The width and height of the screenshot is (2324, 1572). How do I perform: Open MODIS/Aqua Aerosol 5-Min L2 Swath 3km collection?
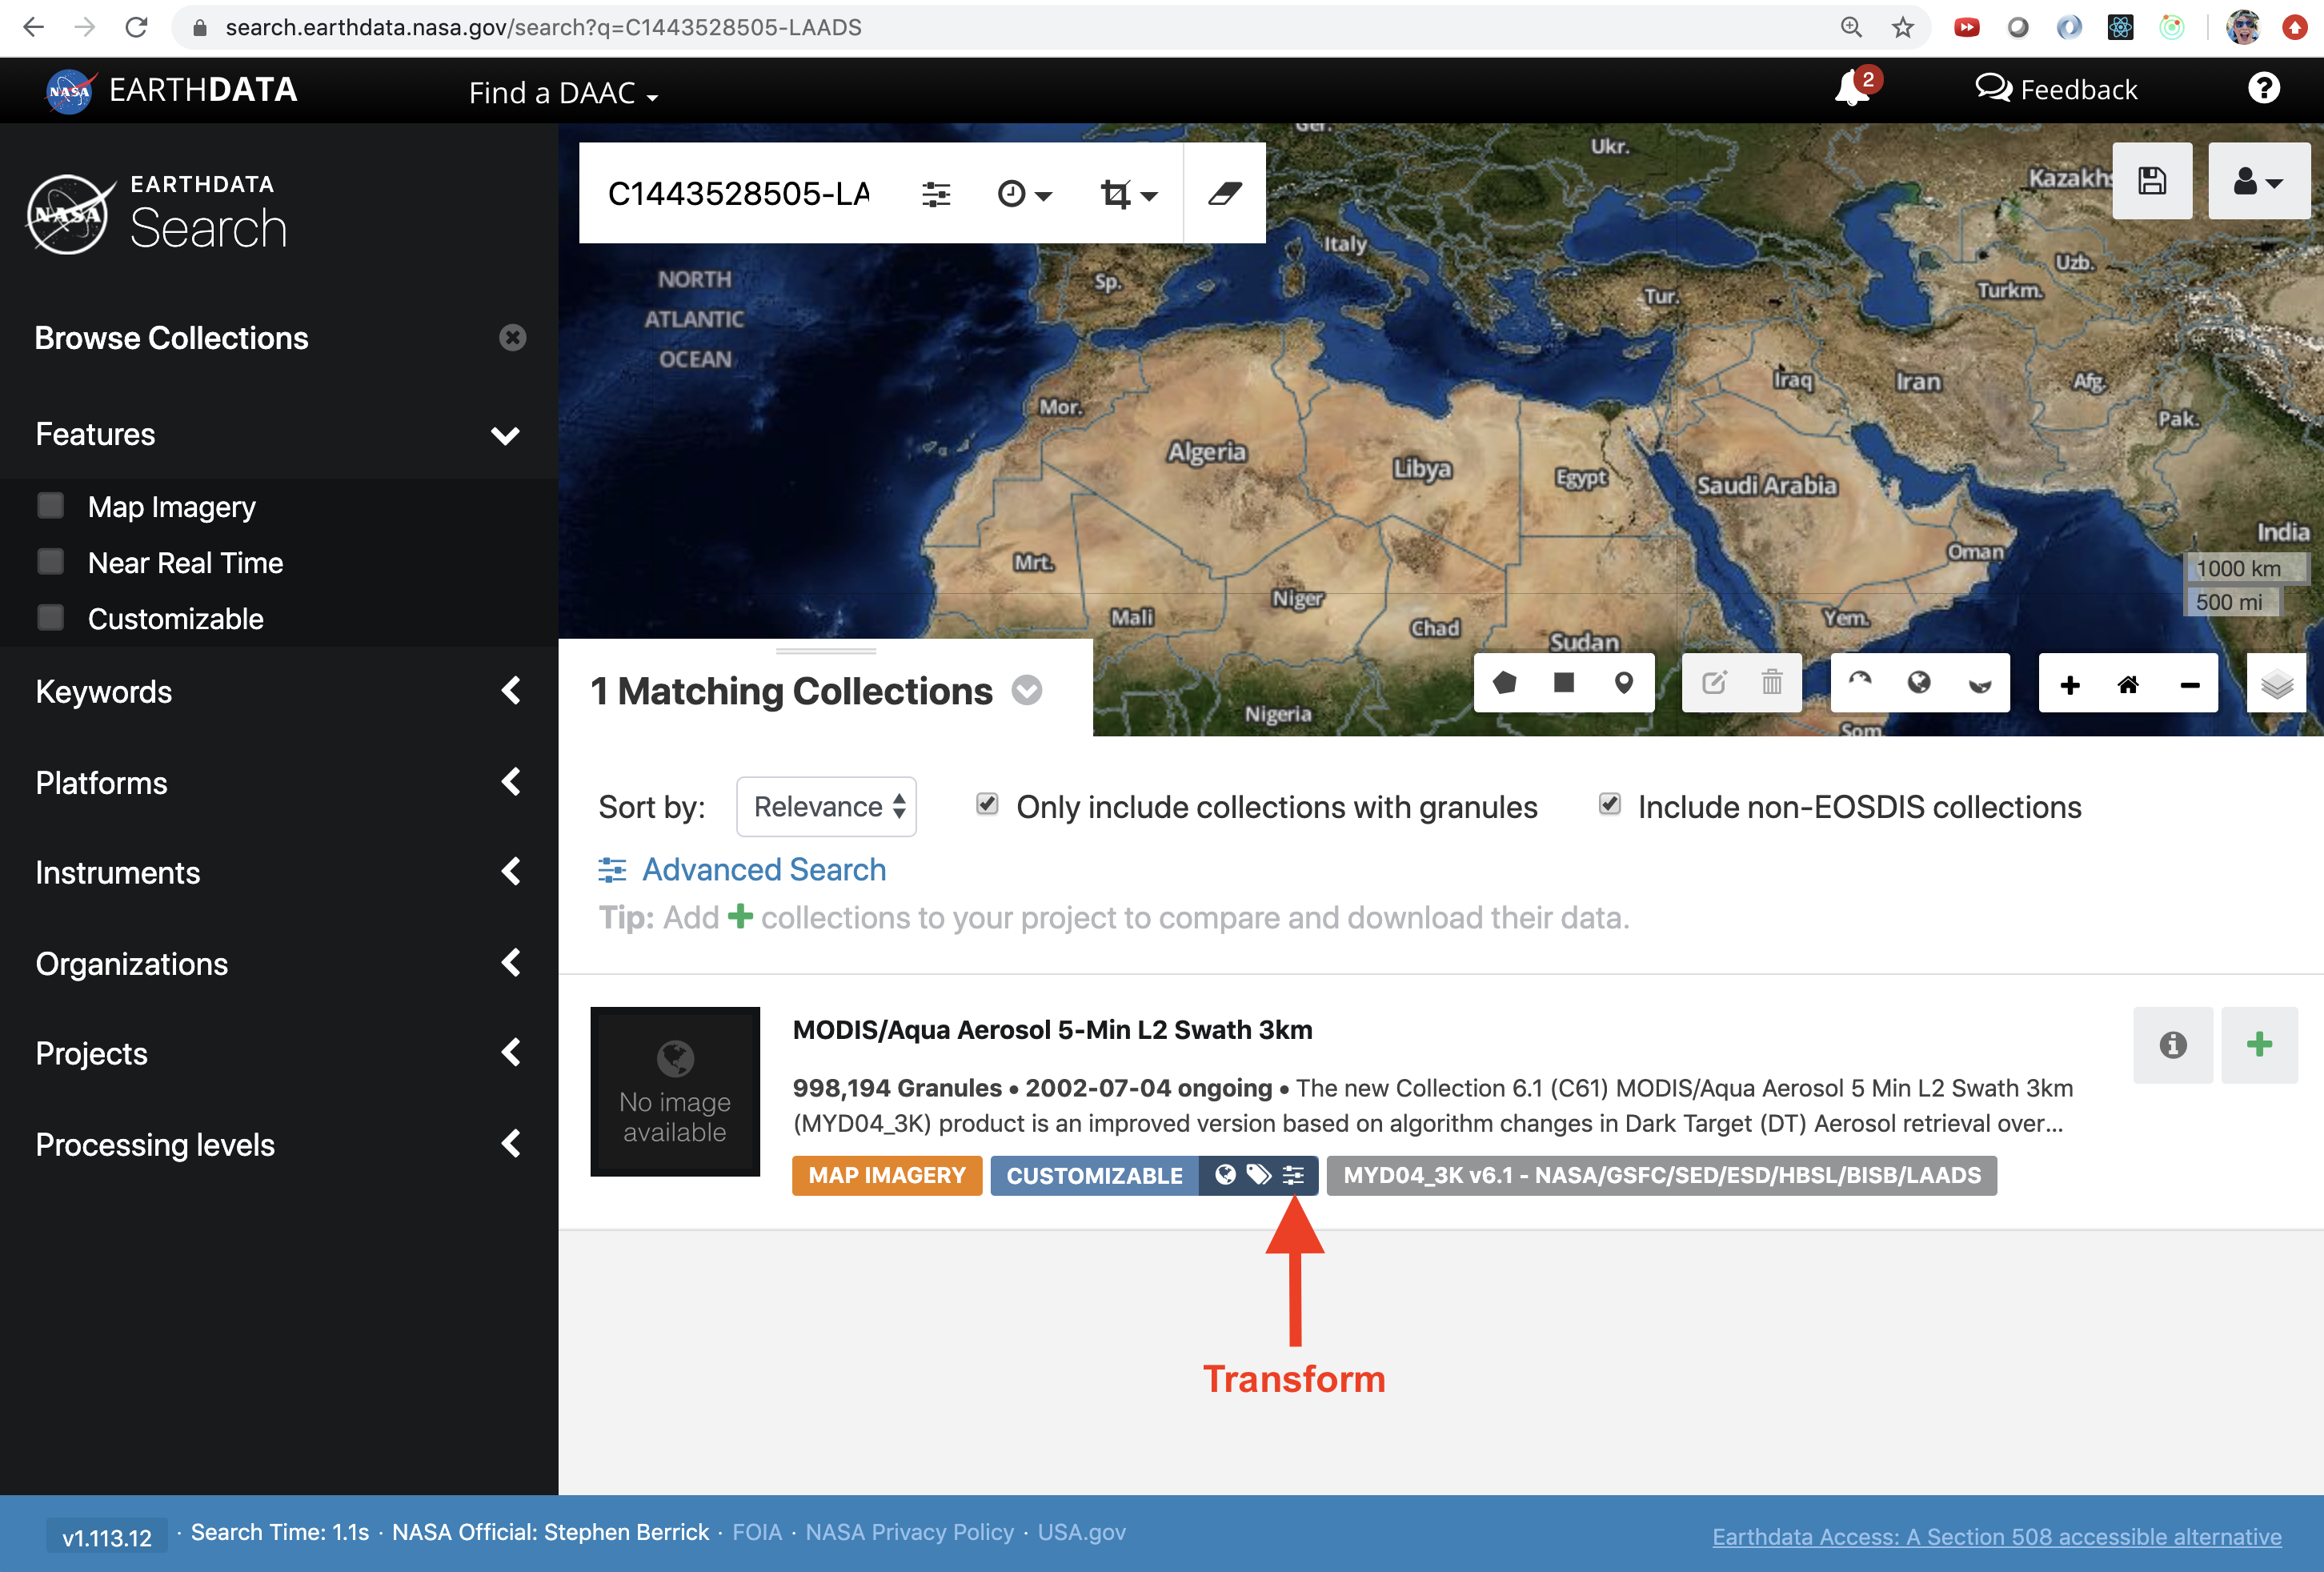(1052, 1029)
